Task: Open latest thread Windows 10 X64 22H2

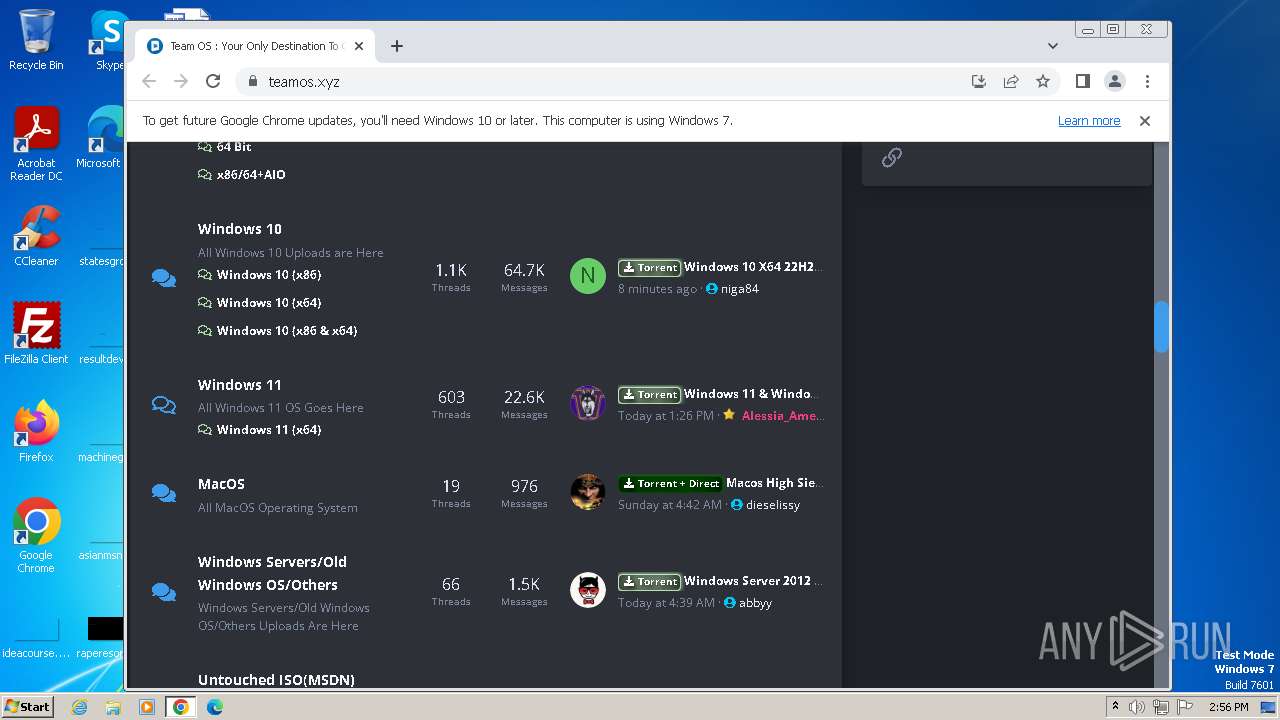Action: tap(753, 267)
